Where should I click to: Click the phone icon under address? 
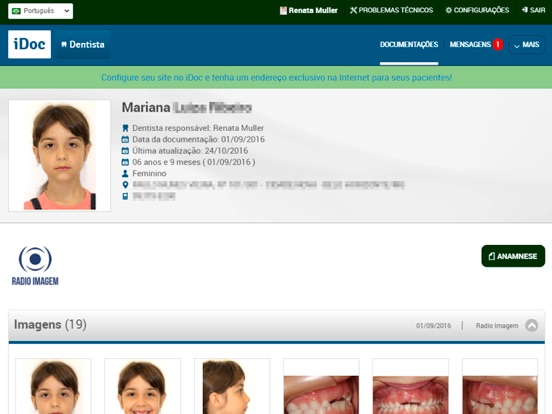[125, 196]
